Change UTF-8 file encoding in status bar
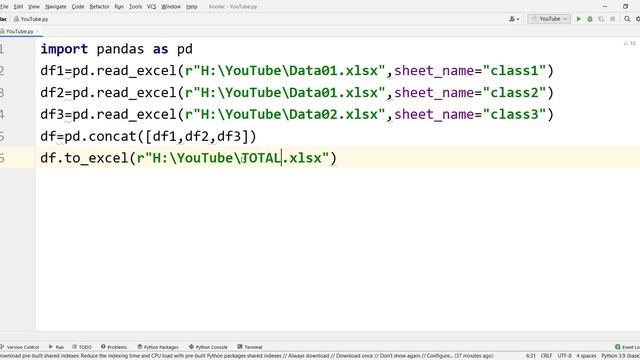Image resolution: width=640 pixels, height=360 pixels. pyautogui.click(x=564, y=356)
